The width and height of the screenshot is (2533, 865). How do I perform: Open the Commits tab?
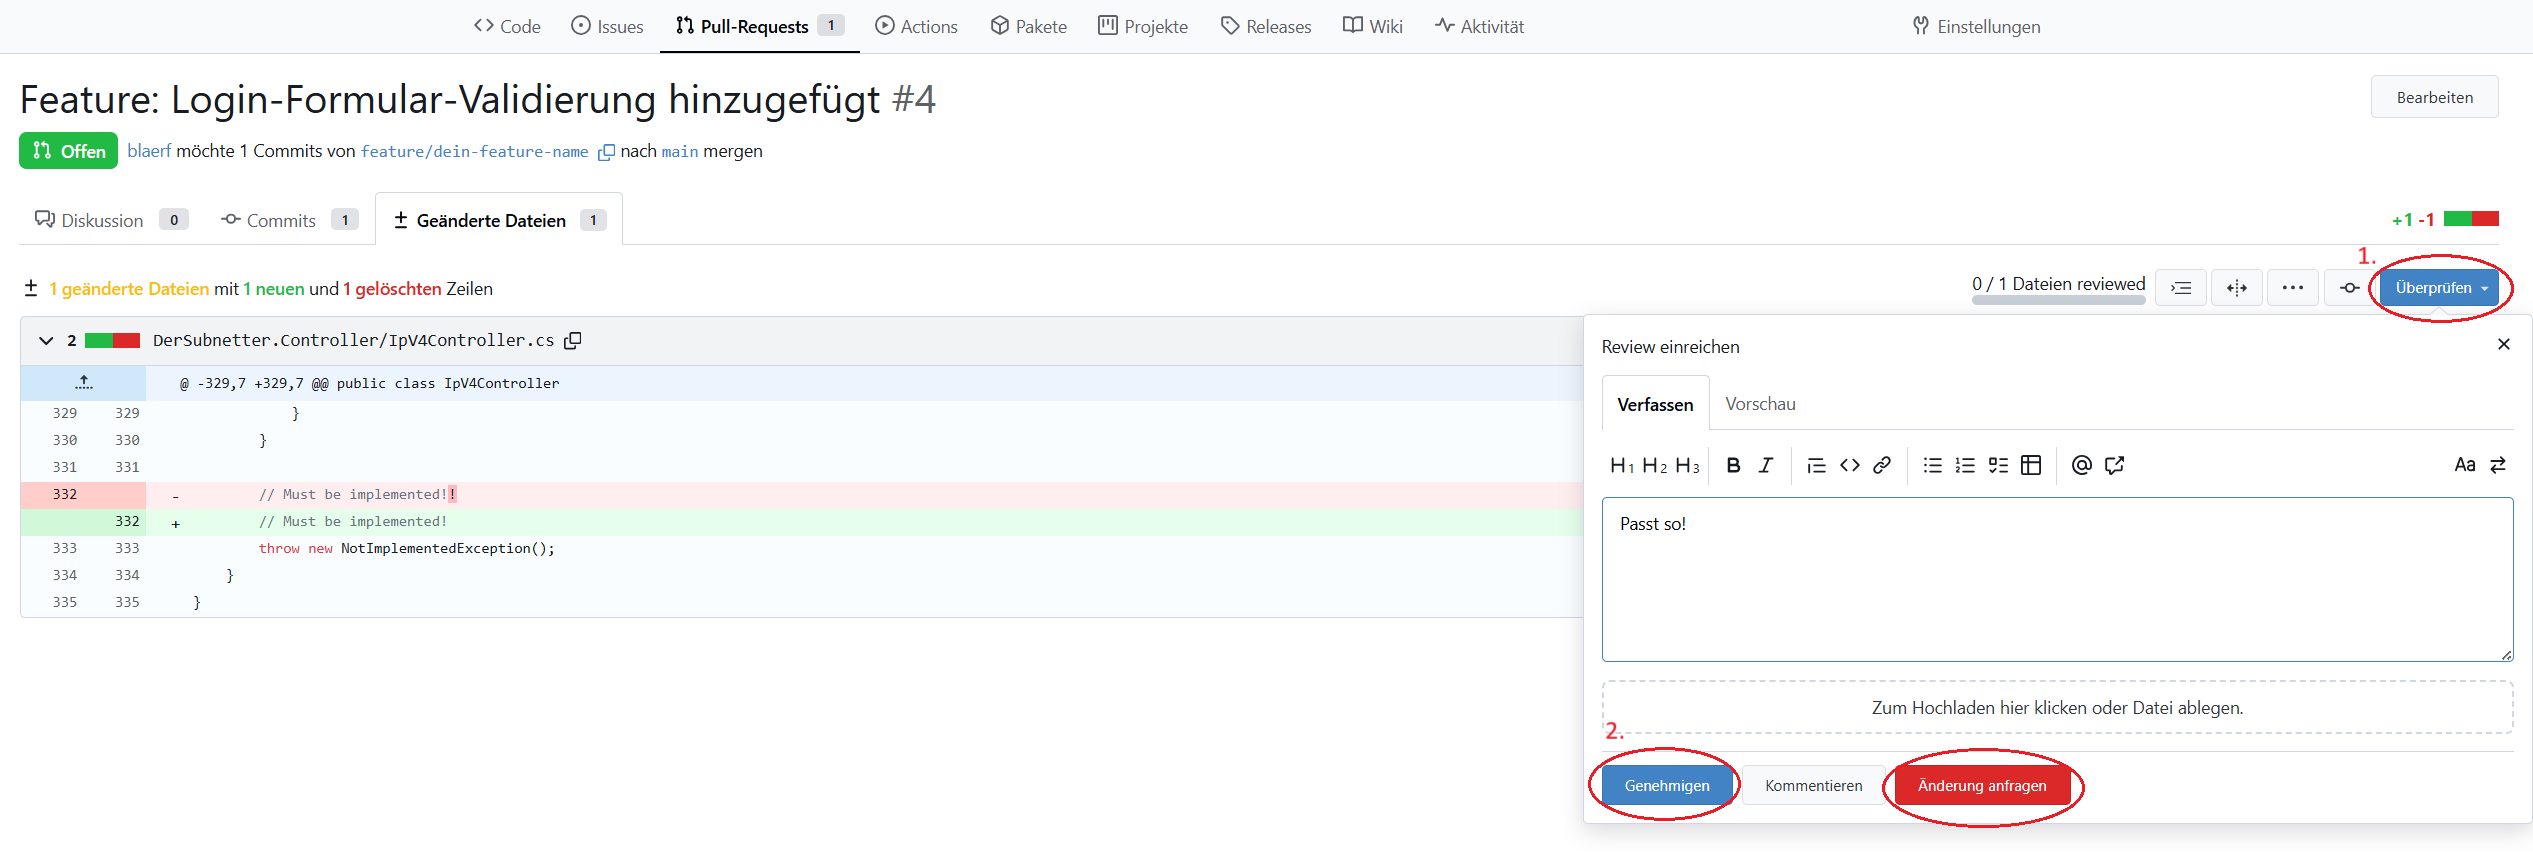(281, 220)
